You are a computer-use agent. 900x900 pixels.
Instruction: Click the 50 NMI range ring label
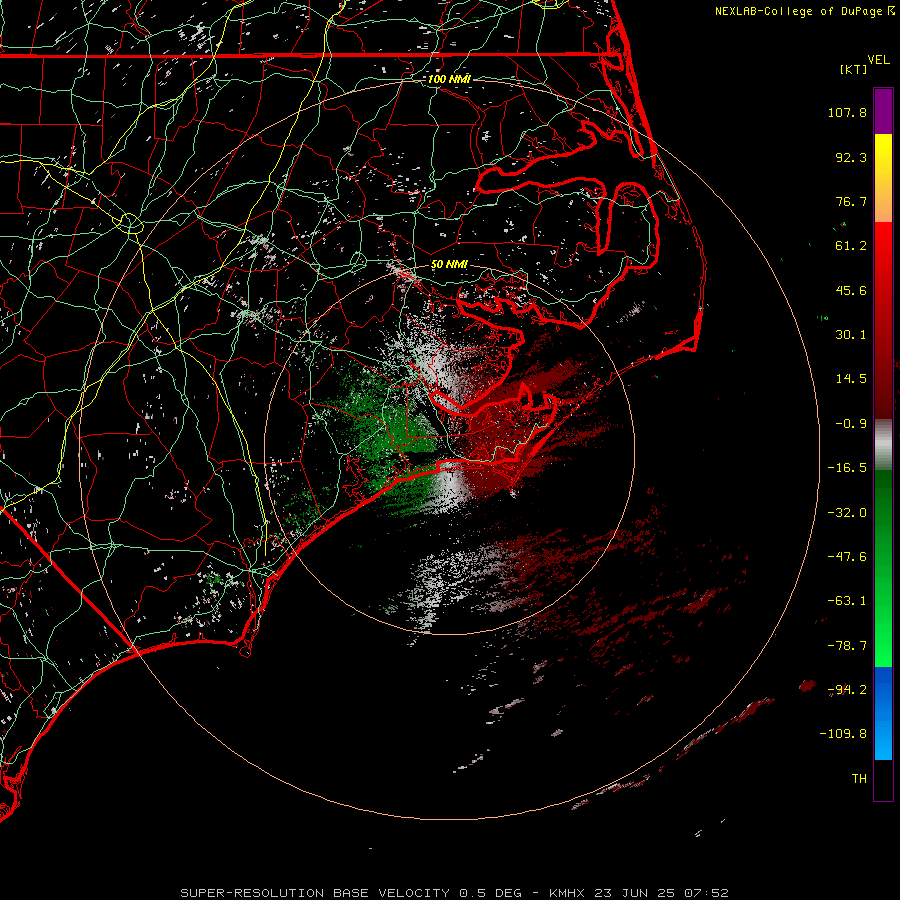449,264
